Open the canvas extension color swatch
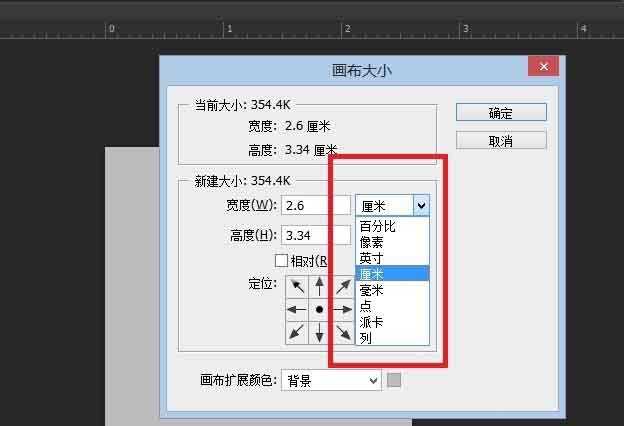Image resolution: width=624 pixels, height=426 pixels. point(394,380)
